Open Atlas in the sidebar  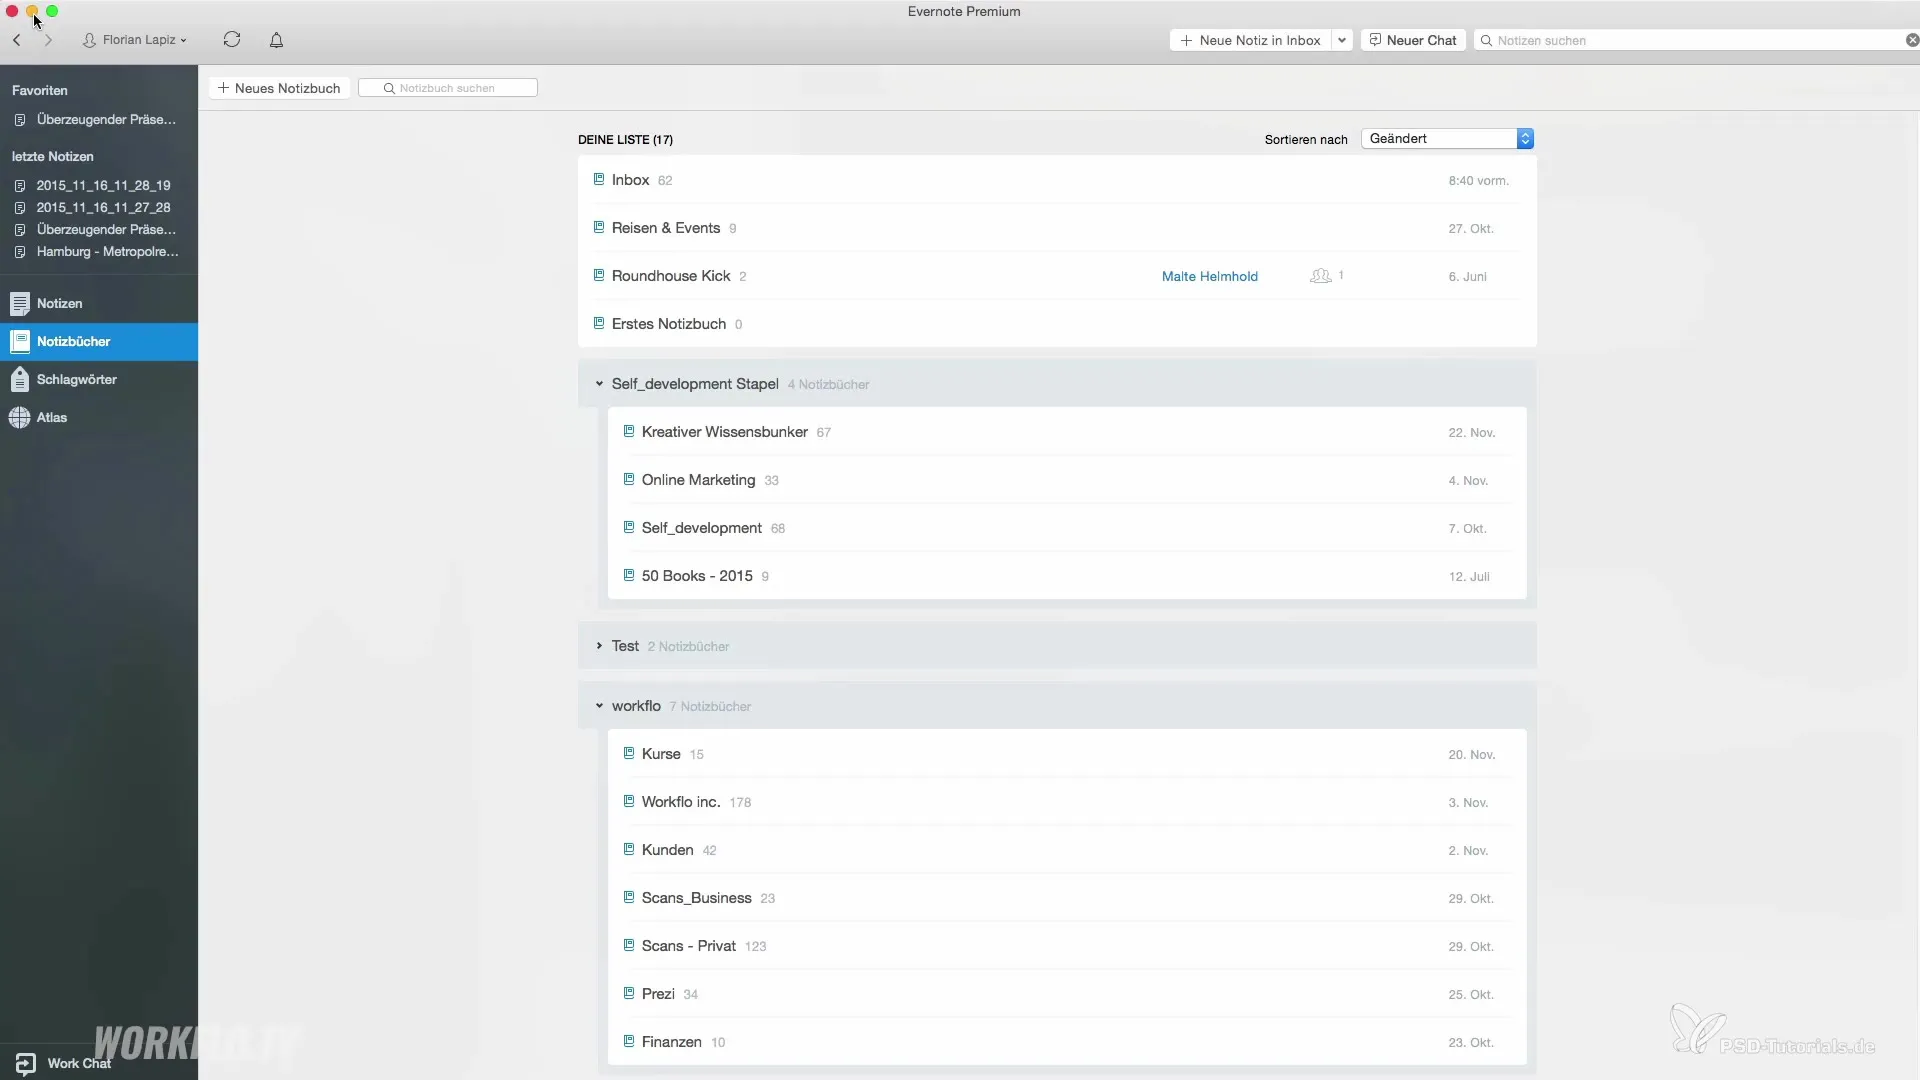tap(99, 417)
